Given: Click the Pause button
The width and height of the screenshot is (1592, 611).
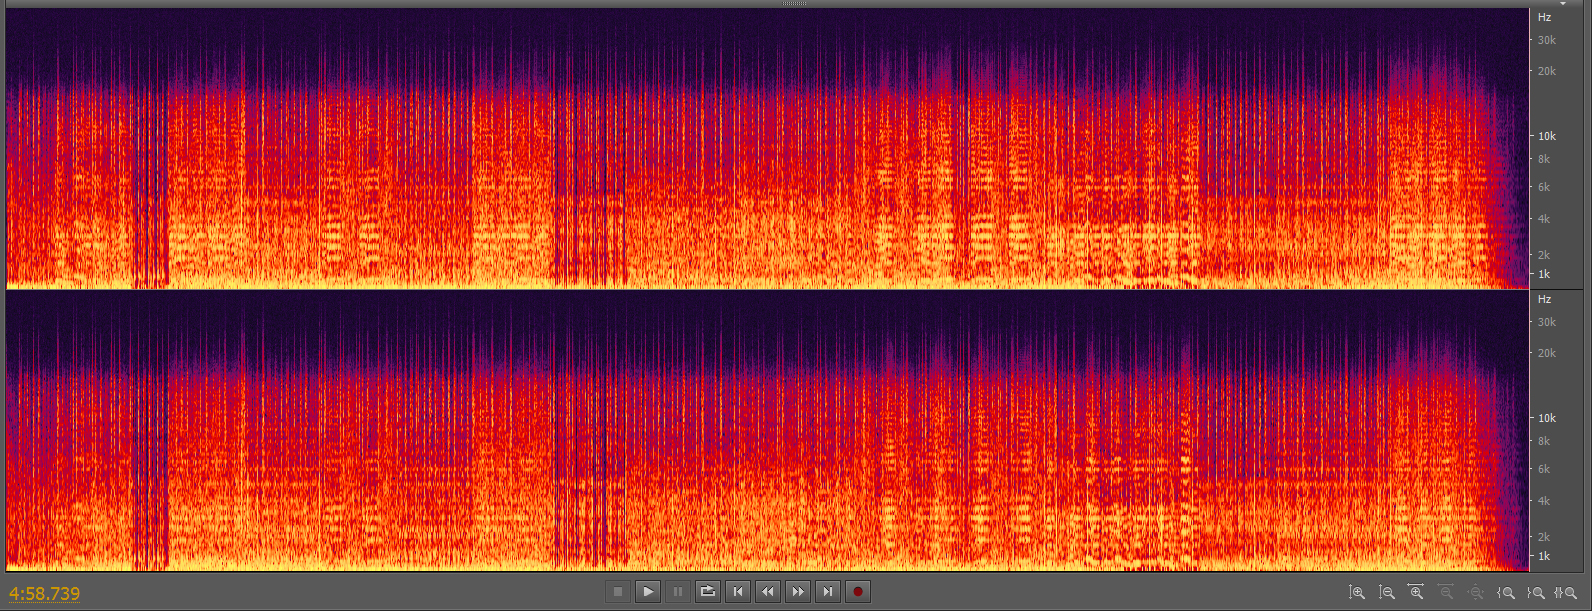Looking at the screenshot, I should (x=678, y=592).
